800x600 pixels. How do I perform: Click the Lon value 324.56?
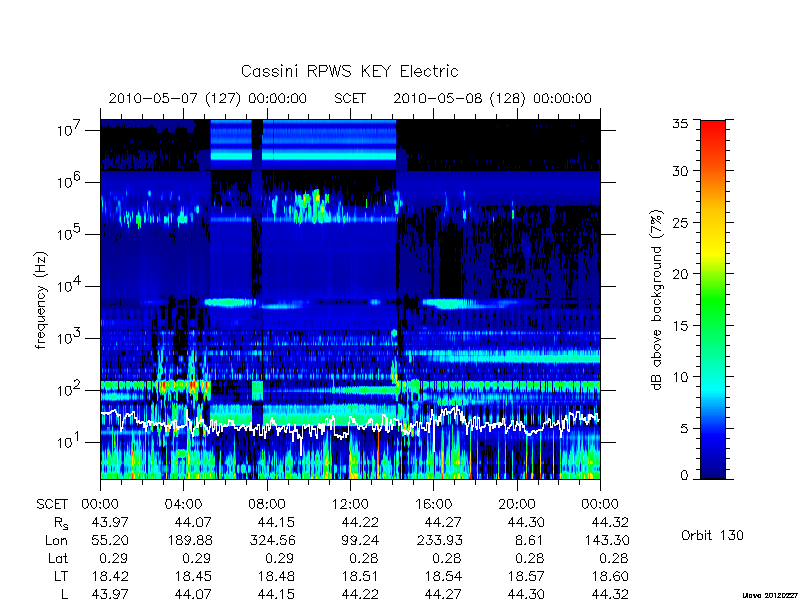[x=271, y=540]
